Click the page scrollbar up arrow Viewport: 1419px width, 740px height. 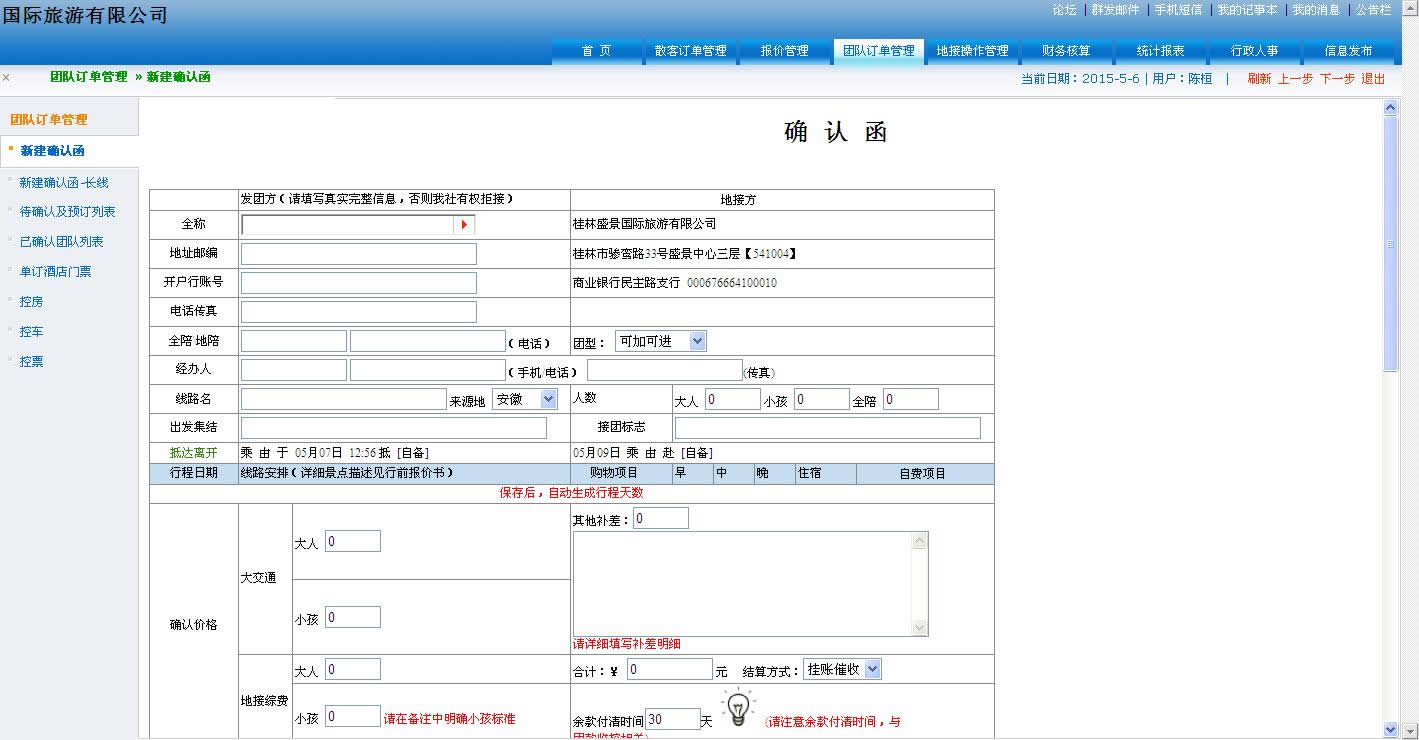point(1390,107)
